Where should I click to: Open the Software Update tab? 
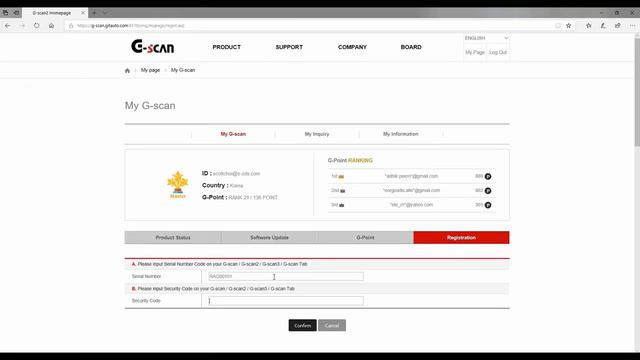[x=269, y=238]
